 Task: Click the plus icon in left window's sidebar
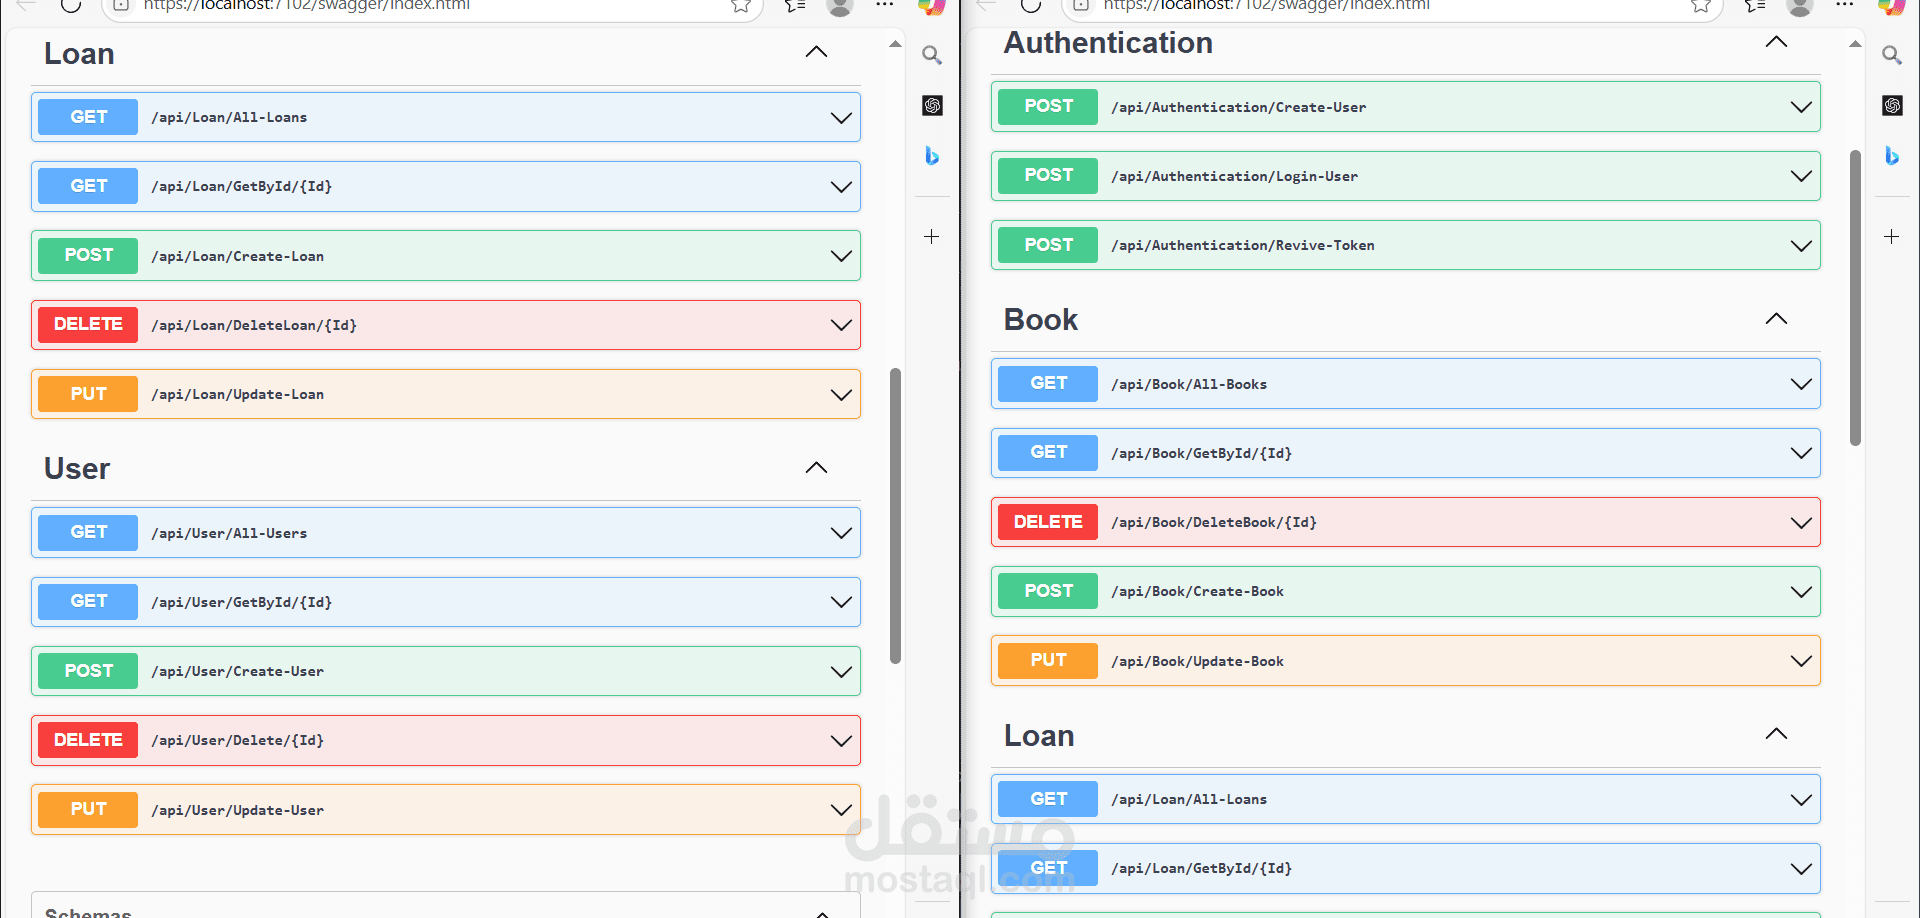[x=932, y=237]
